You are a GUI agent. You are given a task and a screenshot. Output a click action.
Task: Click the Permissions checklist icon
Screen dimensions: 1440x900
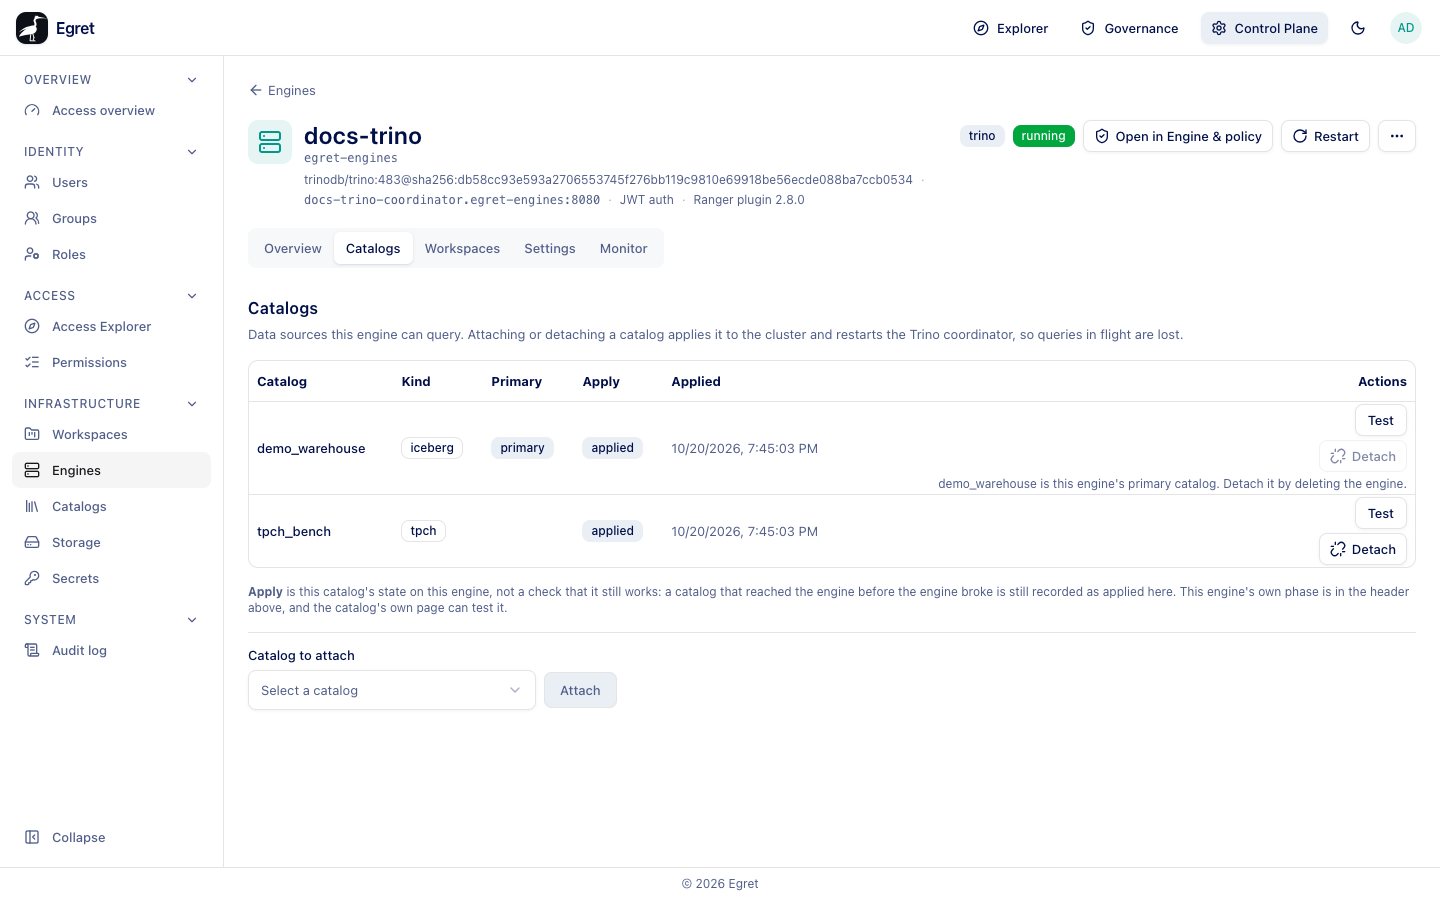(x=32, y=363)
